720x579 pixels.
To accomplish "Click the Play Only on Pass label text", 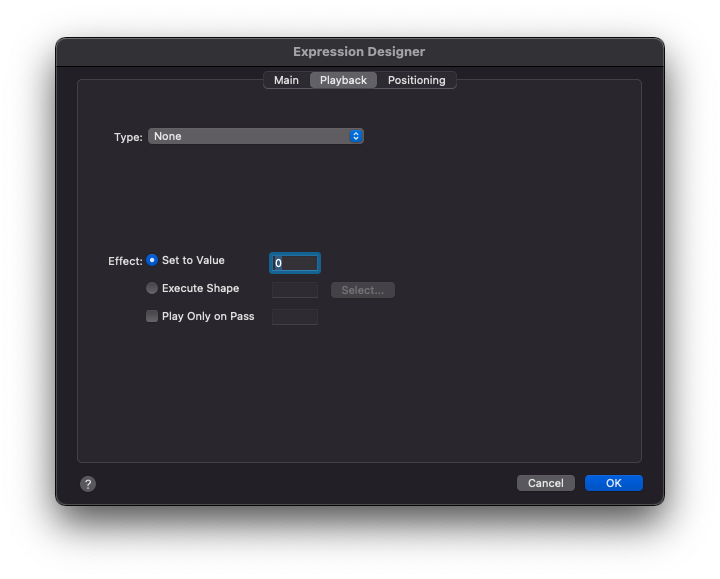I will click(x=208, y=316).
